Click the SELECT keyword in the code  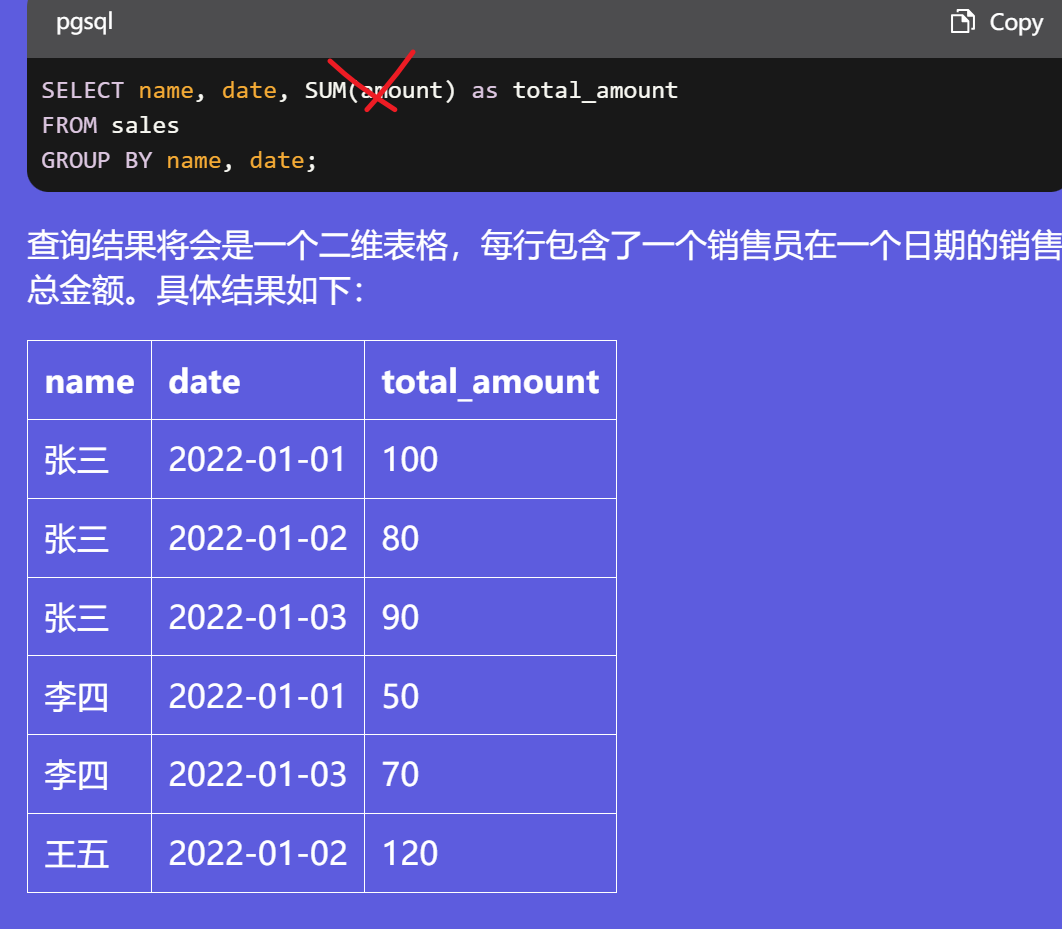point(83,90)
